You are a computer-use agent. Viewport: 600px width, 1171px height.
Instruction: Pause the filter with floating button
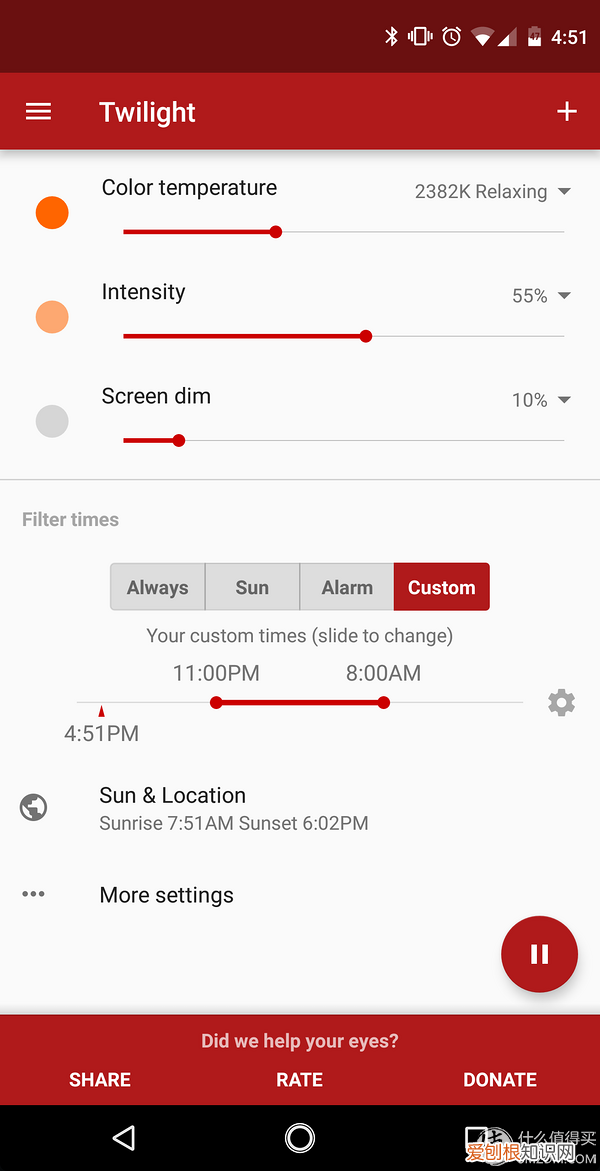coord(539,954)
